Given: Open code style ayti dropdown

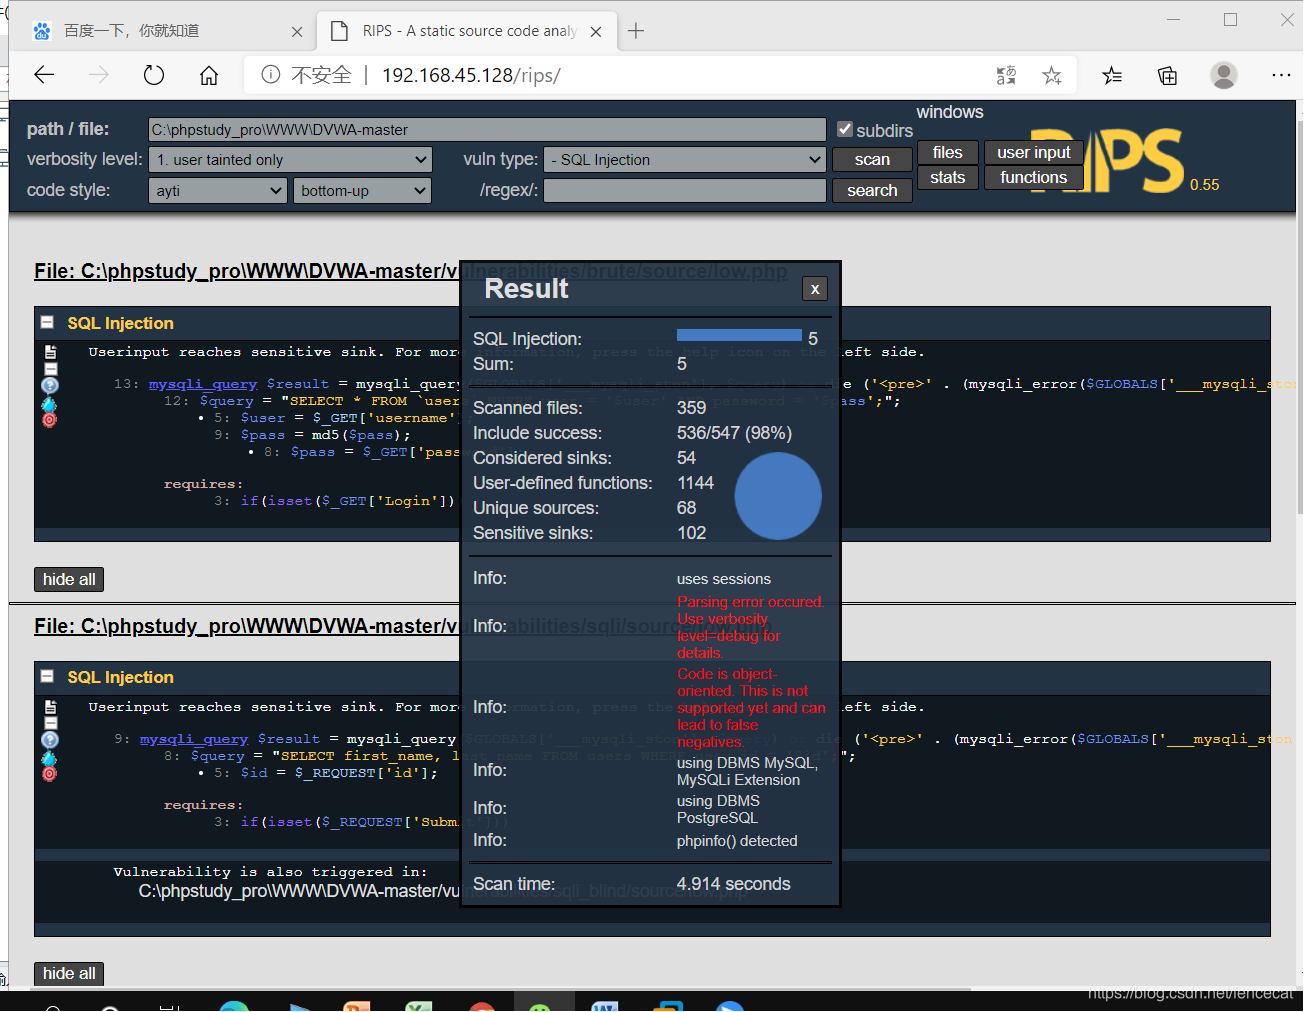Looking at the screenshot, I should 218,191.
